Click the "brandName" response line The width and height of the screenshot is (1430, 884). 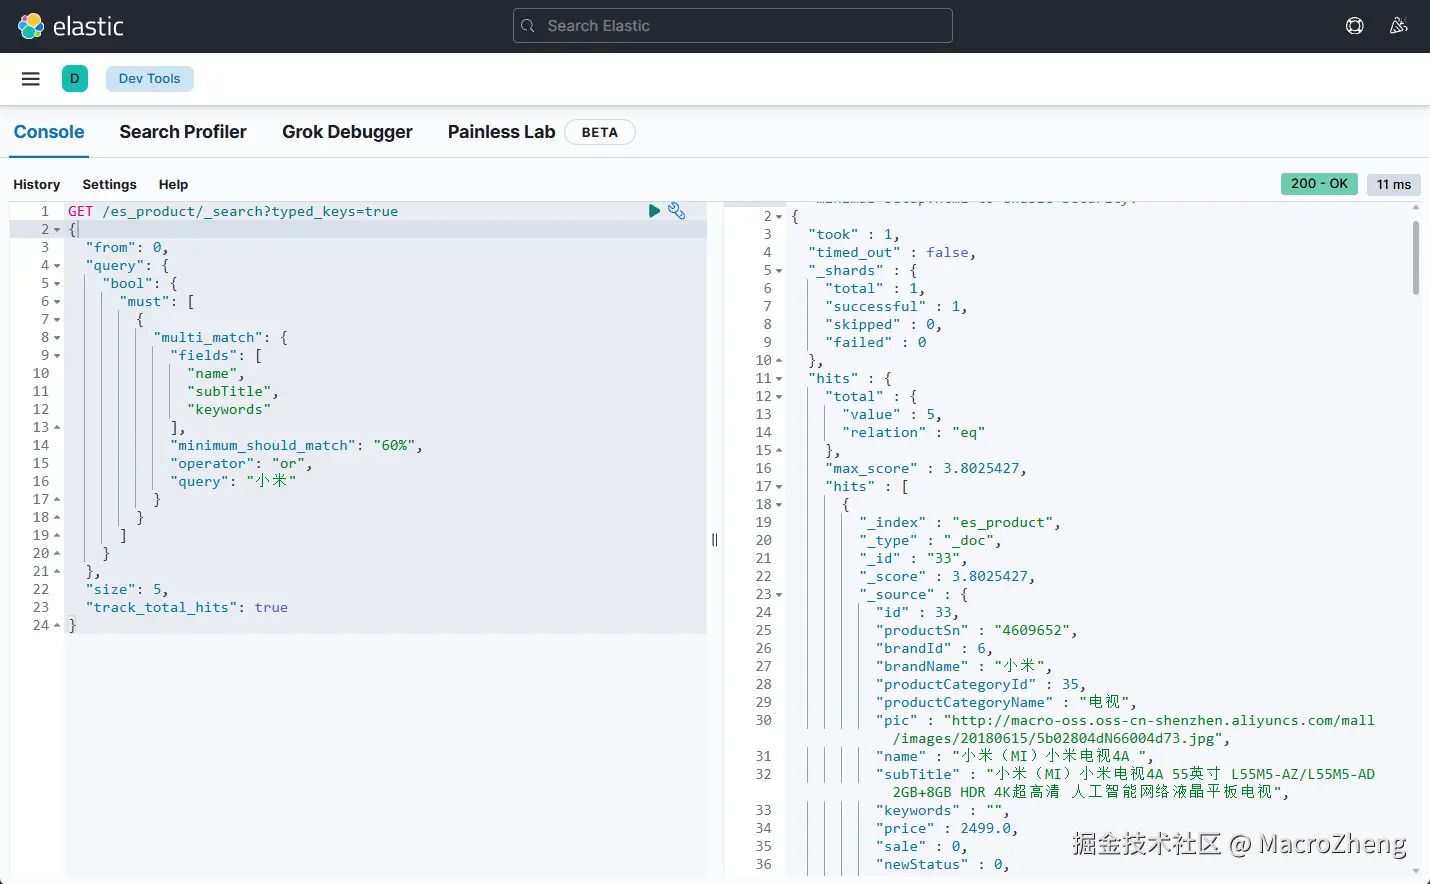pyautogui.click(x=964, y=667)
